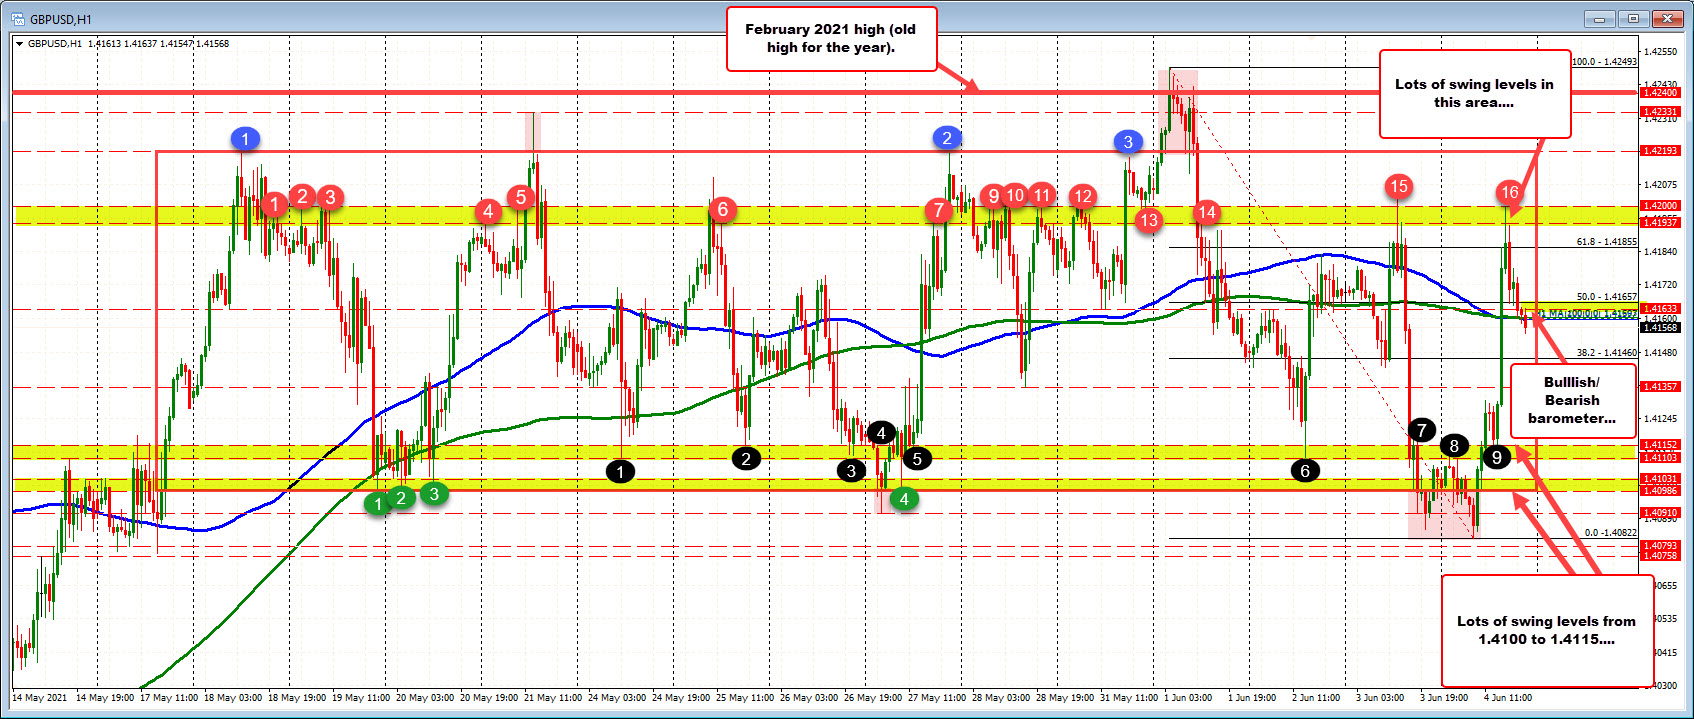Viewport: 1694px width, 719px height.
Task: Click the 'Bullish/Bearish barometer' text label
Action: pos(1571,400)
